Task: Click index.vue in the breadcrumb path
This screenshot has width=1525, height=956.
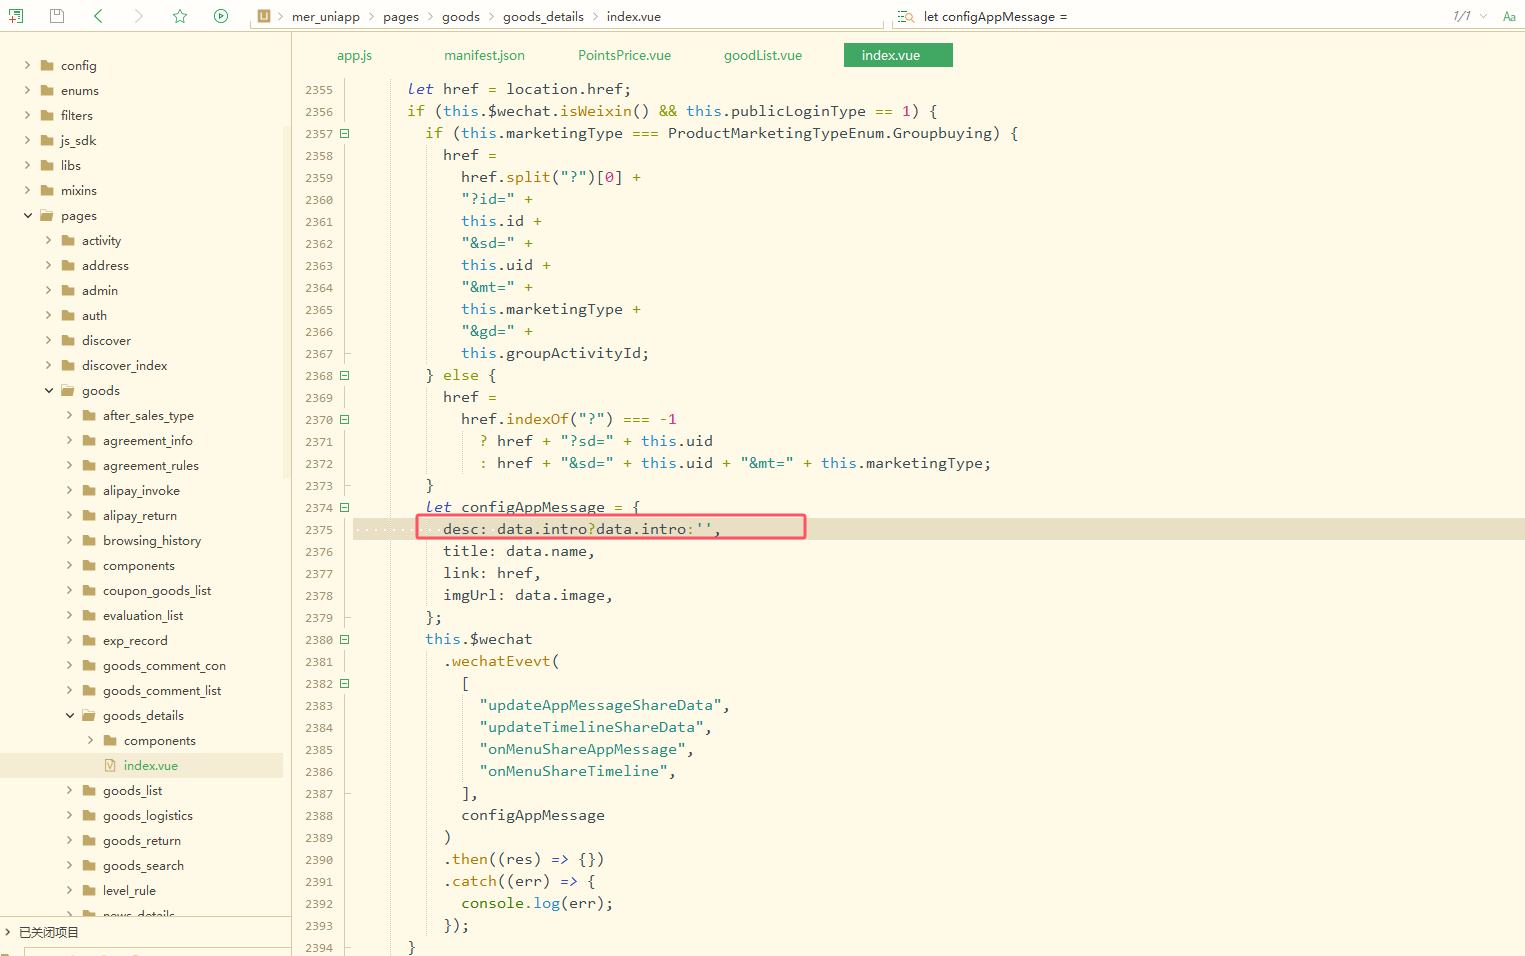Action: click(x=633, y=17)
